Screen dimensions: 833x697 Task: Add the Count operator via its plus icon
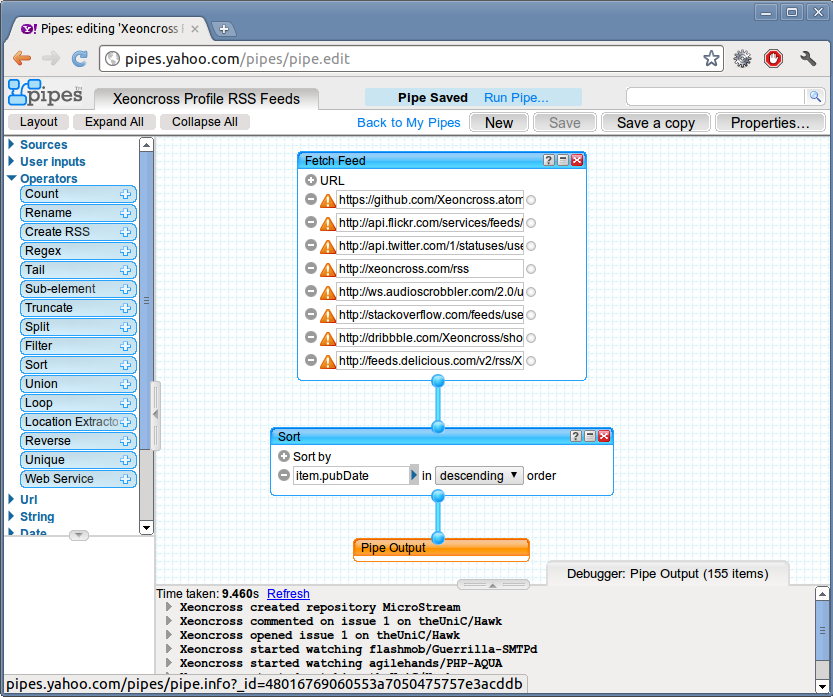click(125, 194)
